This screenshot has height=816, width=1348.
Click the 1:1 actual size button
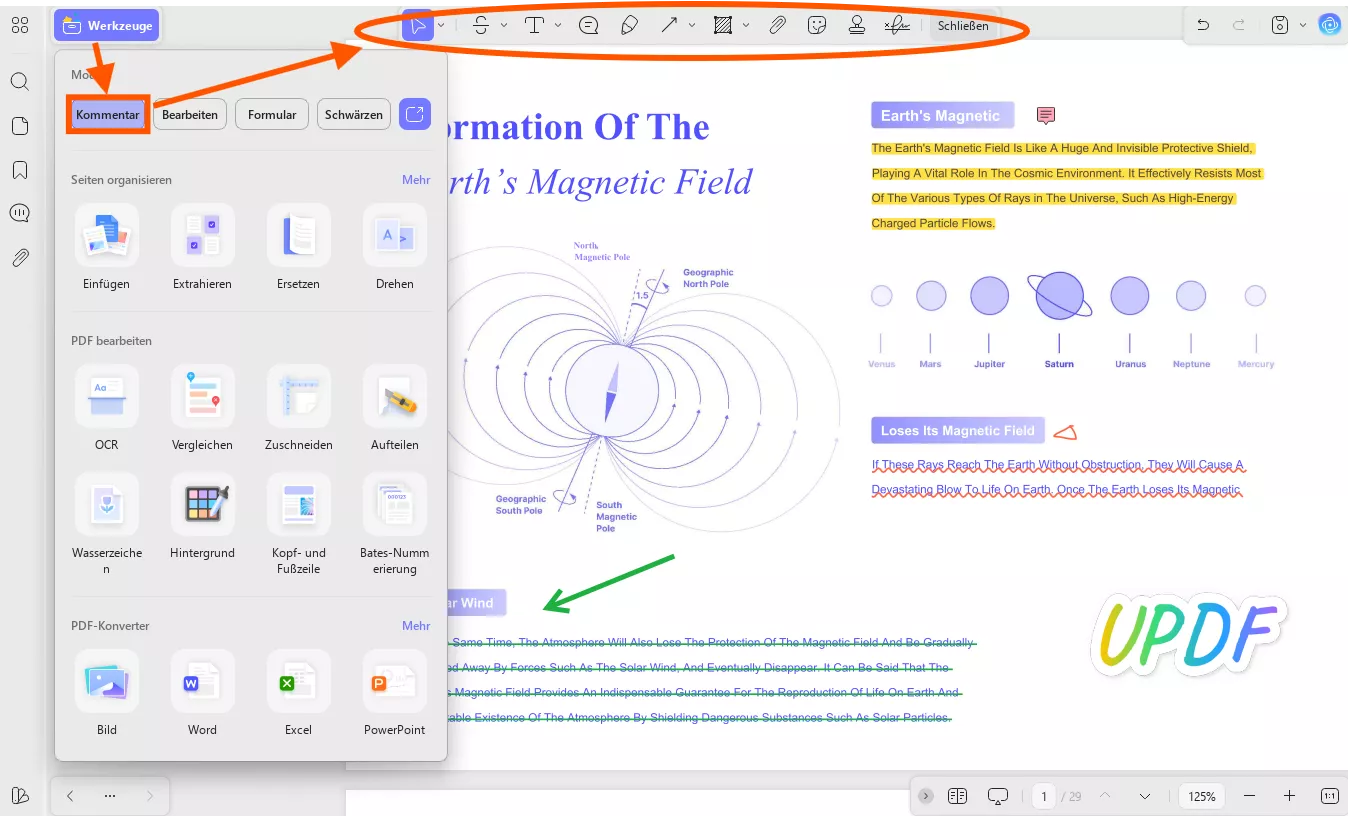(x=1329, y=796)
